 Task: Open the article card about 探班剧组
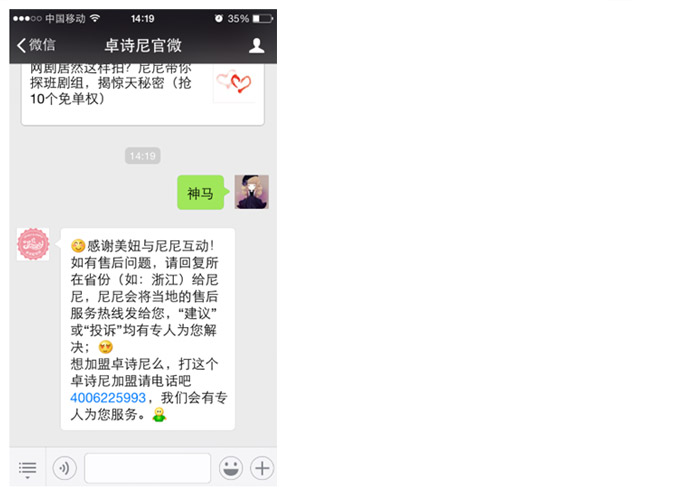142,94
